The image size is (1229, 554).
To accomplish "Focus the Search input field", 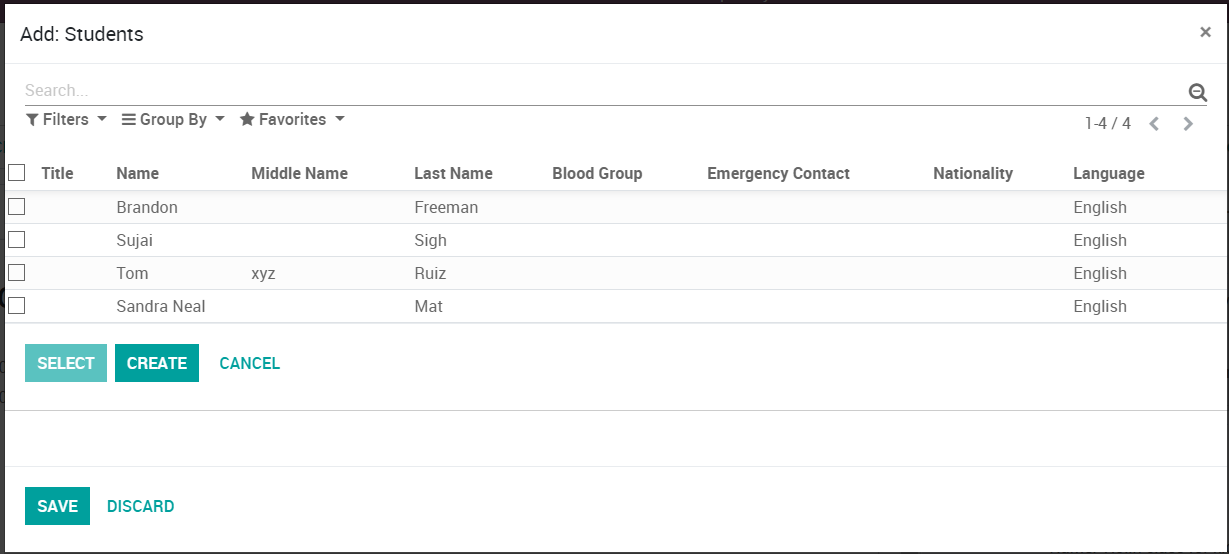I will (600, 91).
